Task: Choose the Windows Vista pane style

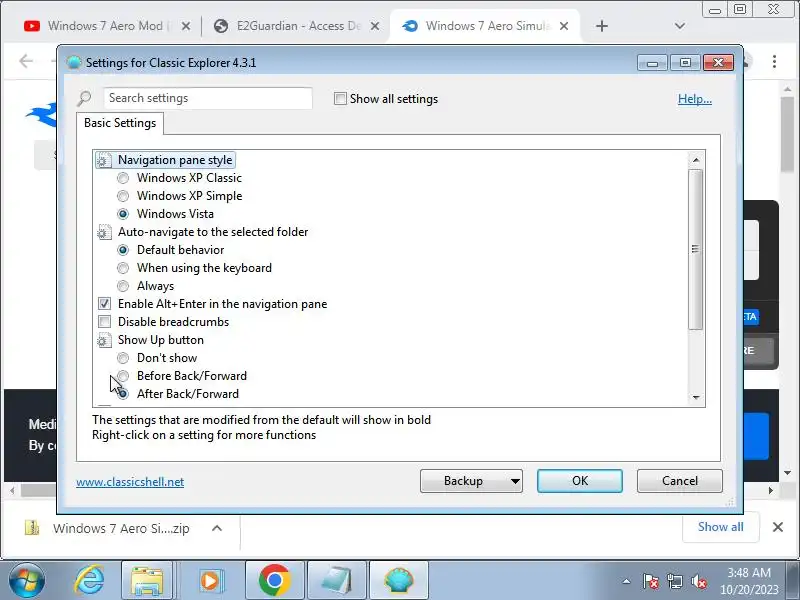Action: pyautogui.click(x=123, y=214)
